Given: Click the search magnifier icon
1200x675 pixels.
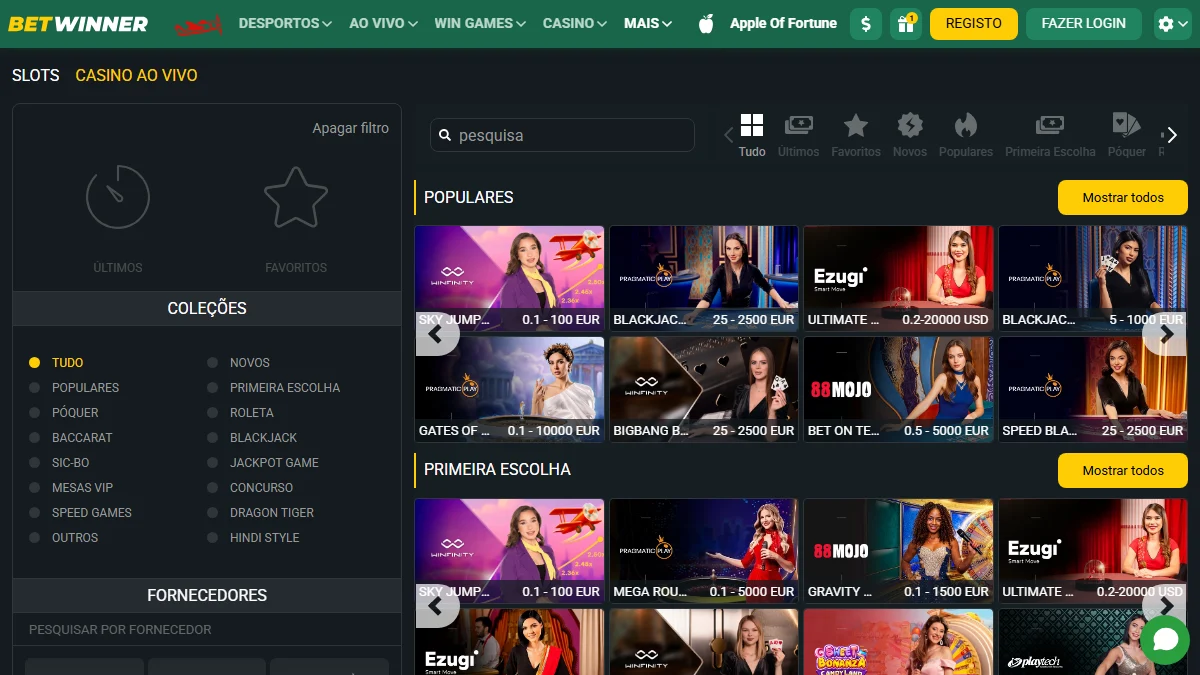Looking at the screenshot, I should (x=444, y=135).
